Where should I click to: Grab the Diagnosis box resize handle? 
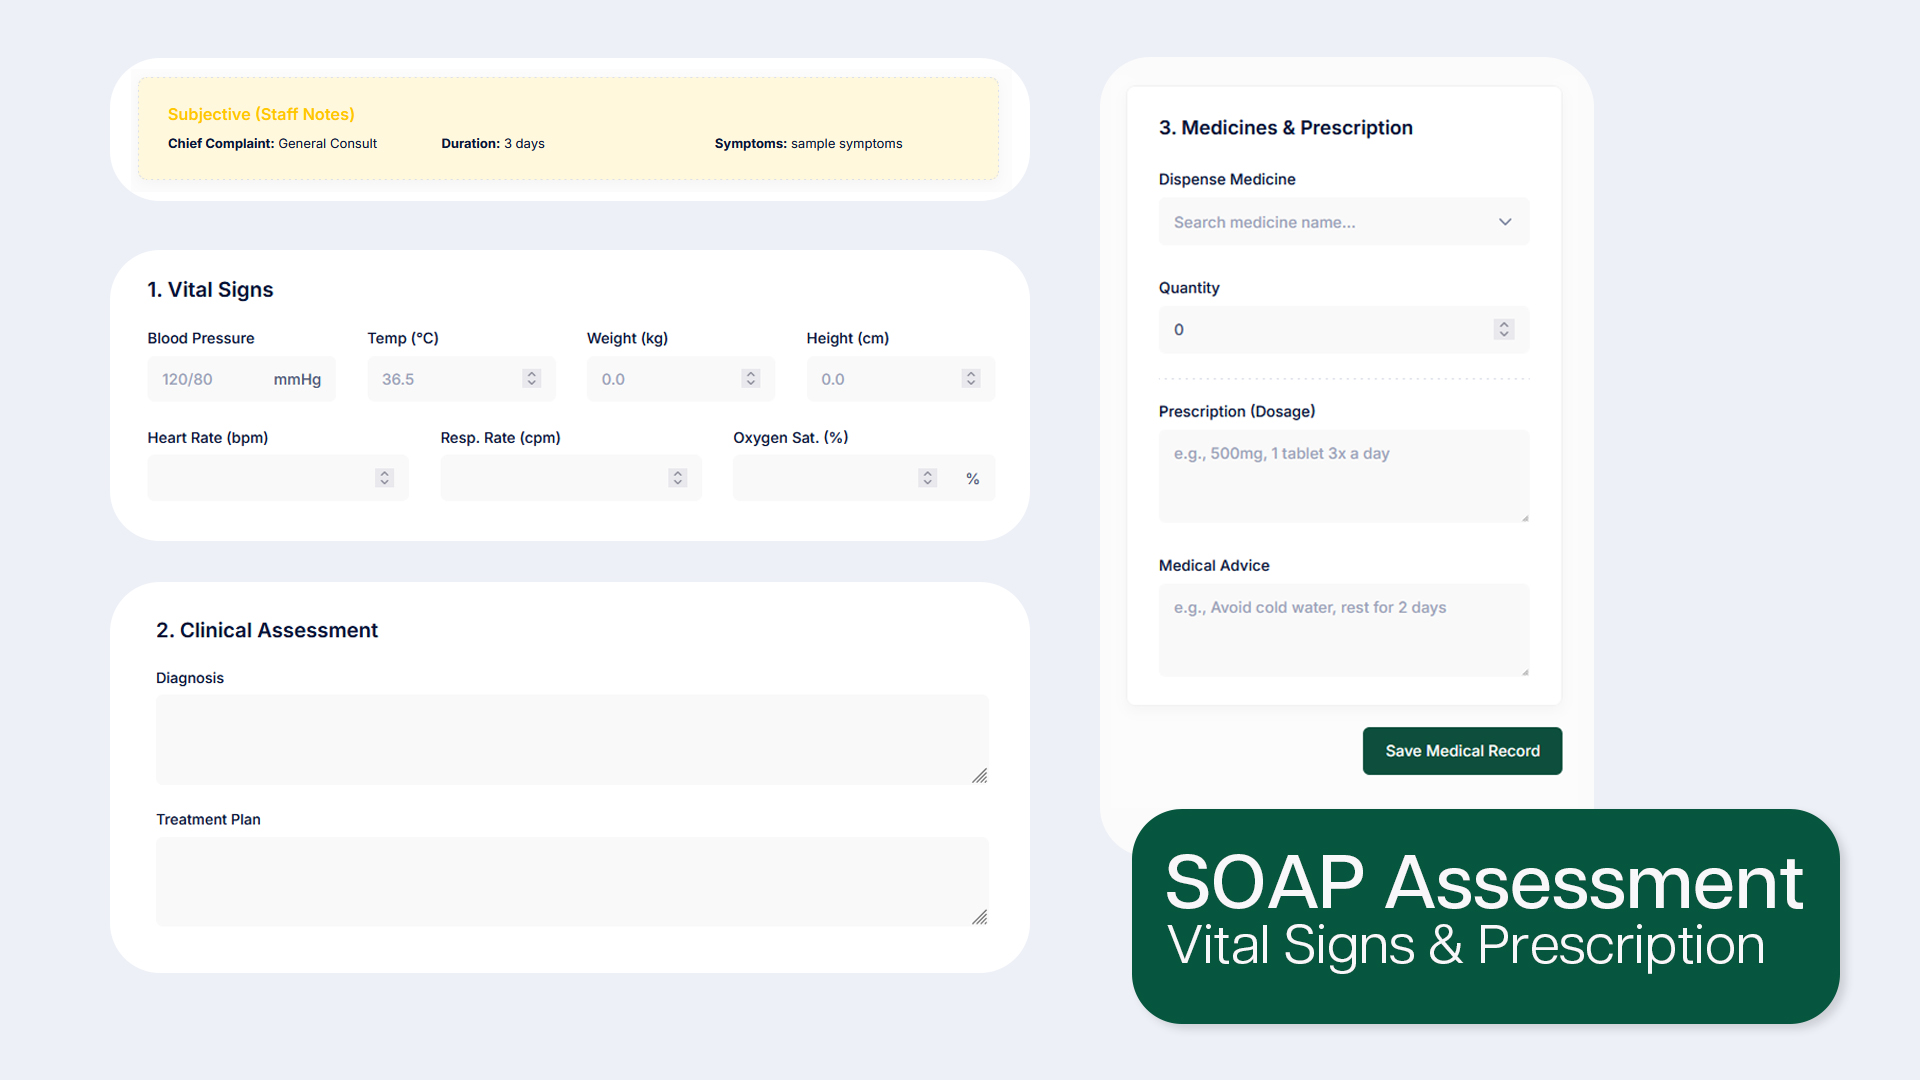[x=980, y=776]
